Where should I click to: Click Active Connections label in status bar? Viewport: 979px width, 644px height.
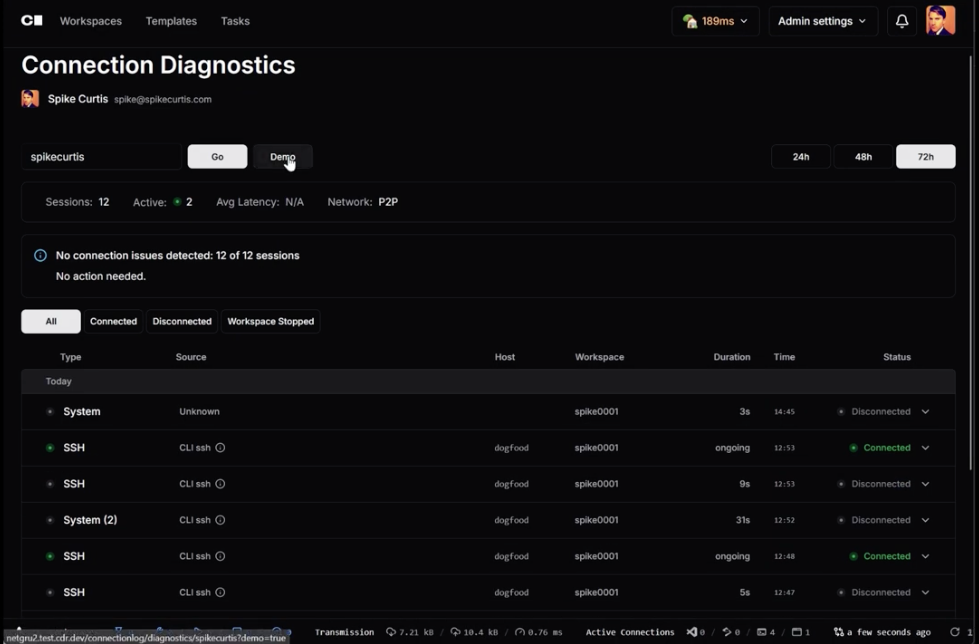pos(630,632)
